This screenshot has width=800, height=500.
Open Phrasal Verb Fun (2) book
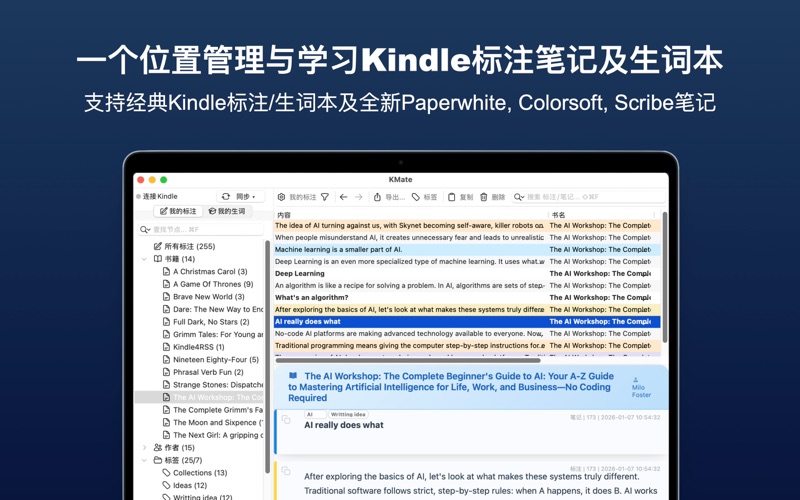(203, 372)
